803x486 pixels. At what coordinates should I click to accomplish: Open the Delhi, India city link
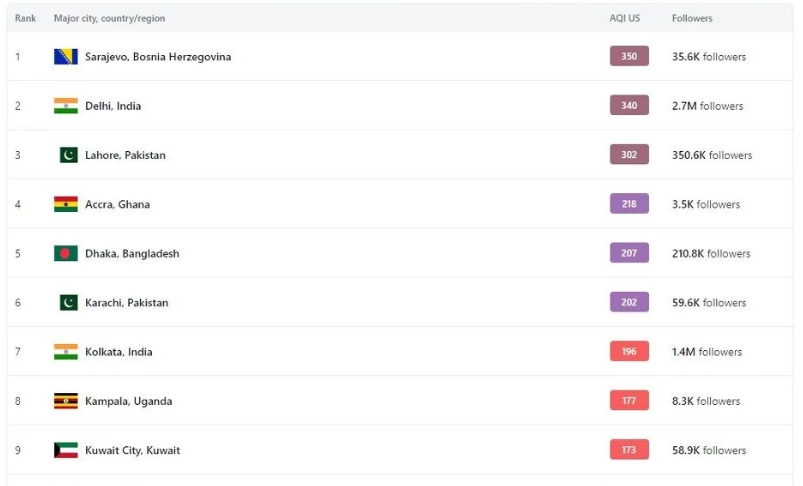click(x=113, y=106)
